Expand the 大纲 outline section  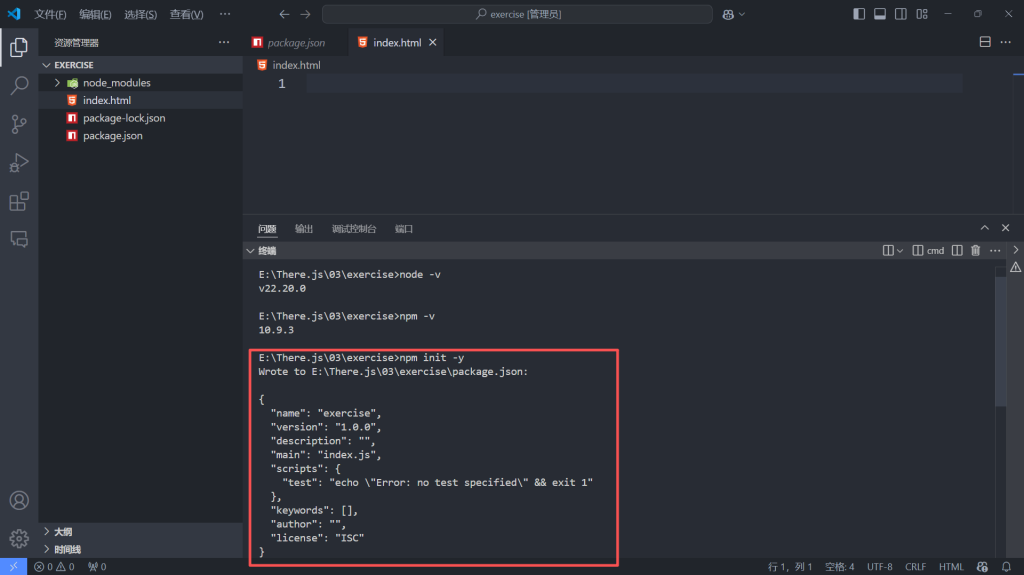[x=46, y=532]
